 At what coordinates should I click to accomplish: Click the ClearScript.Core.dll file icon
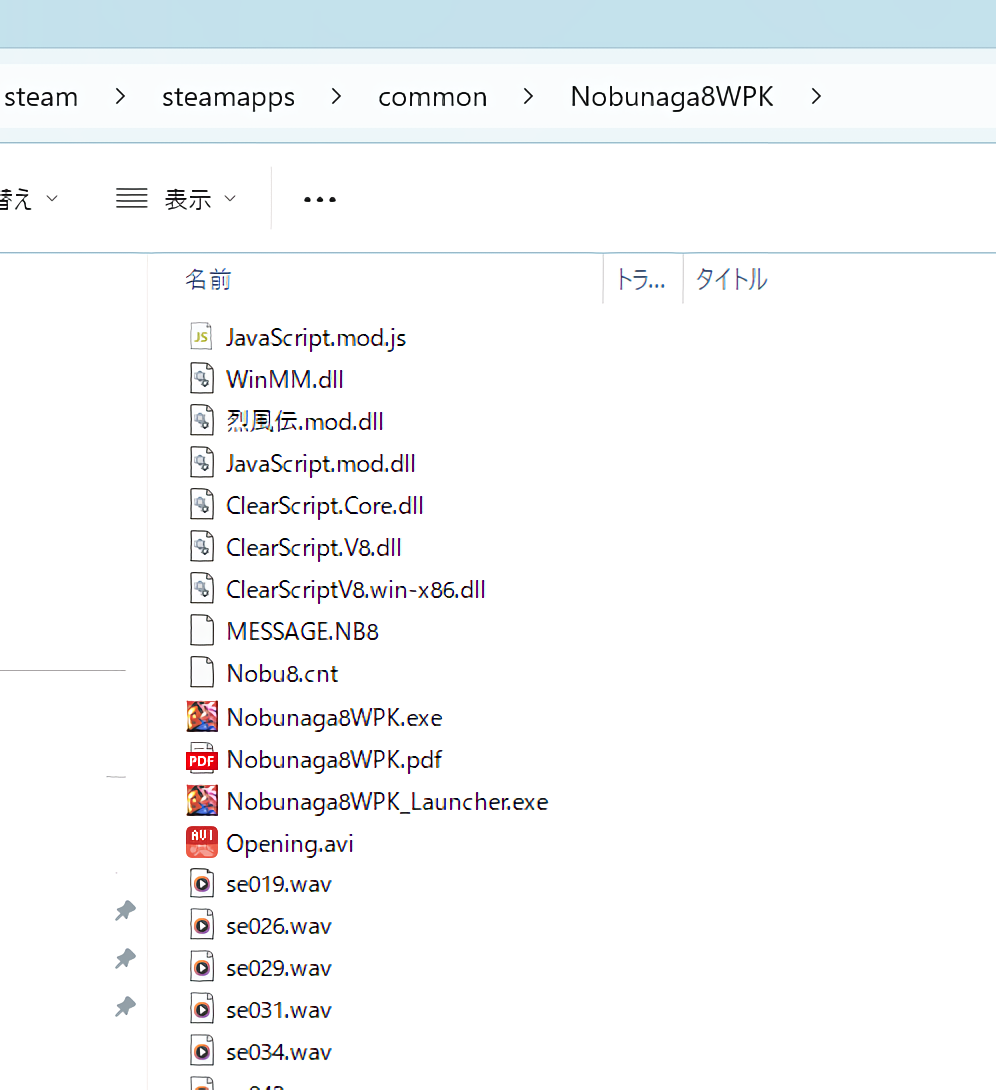coord(202,505)
